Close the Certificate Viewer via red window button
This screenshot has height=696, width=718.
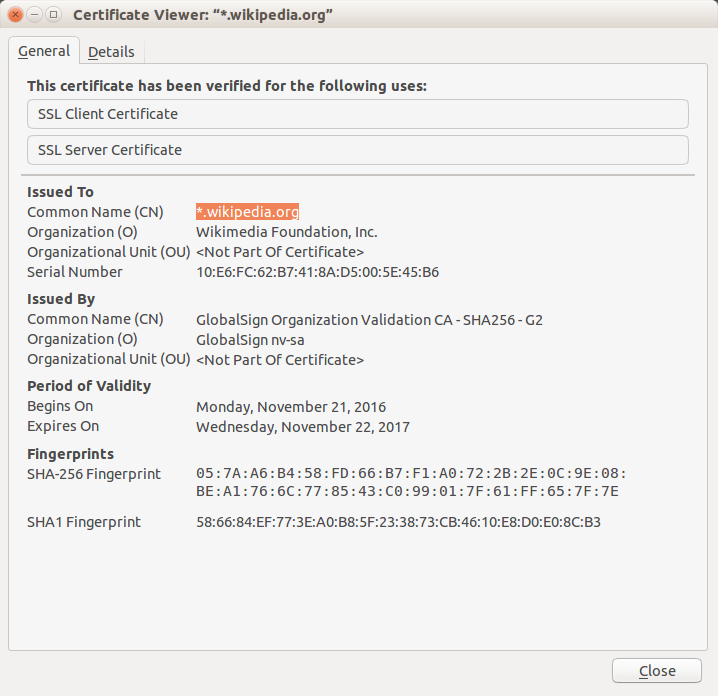tap(15, 15)
